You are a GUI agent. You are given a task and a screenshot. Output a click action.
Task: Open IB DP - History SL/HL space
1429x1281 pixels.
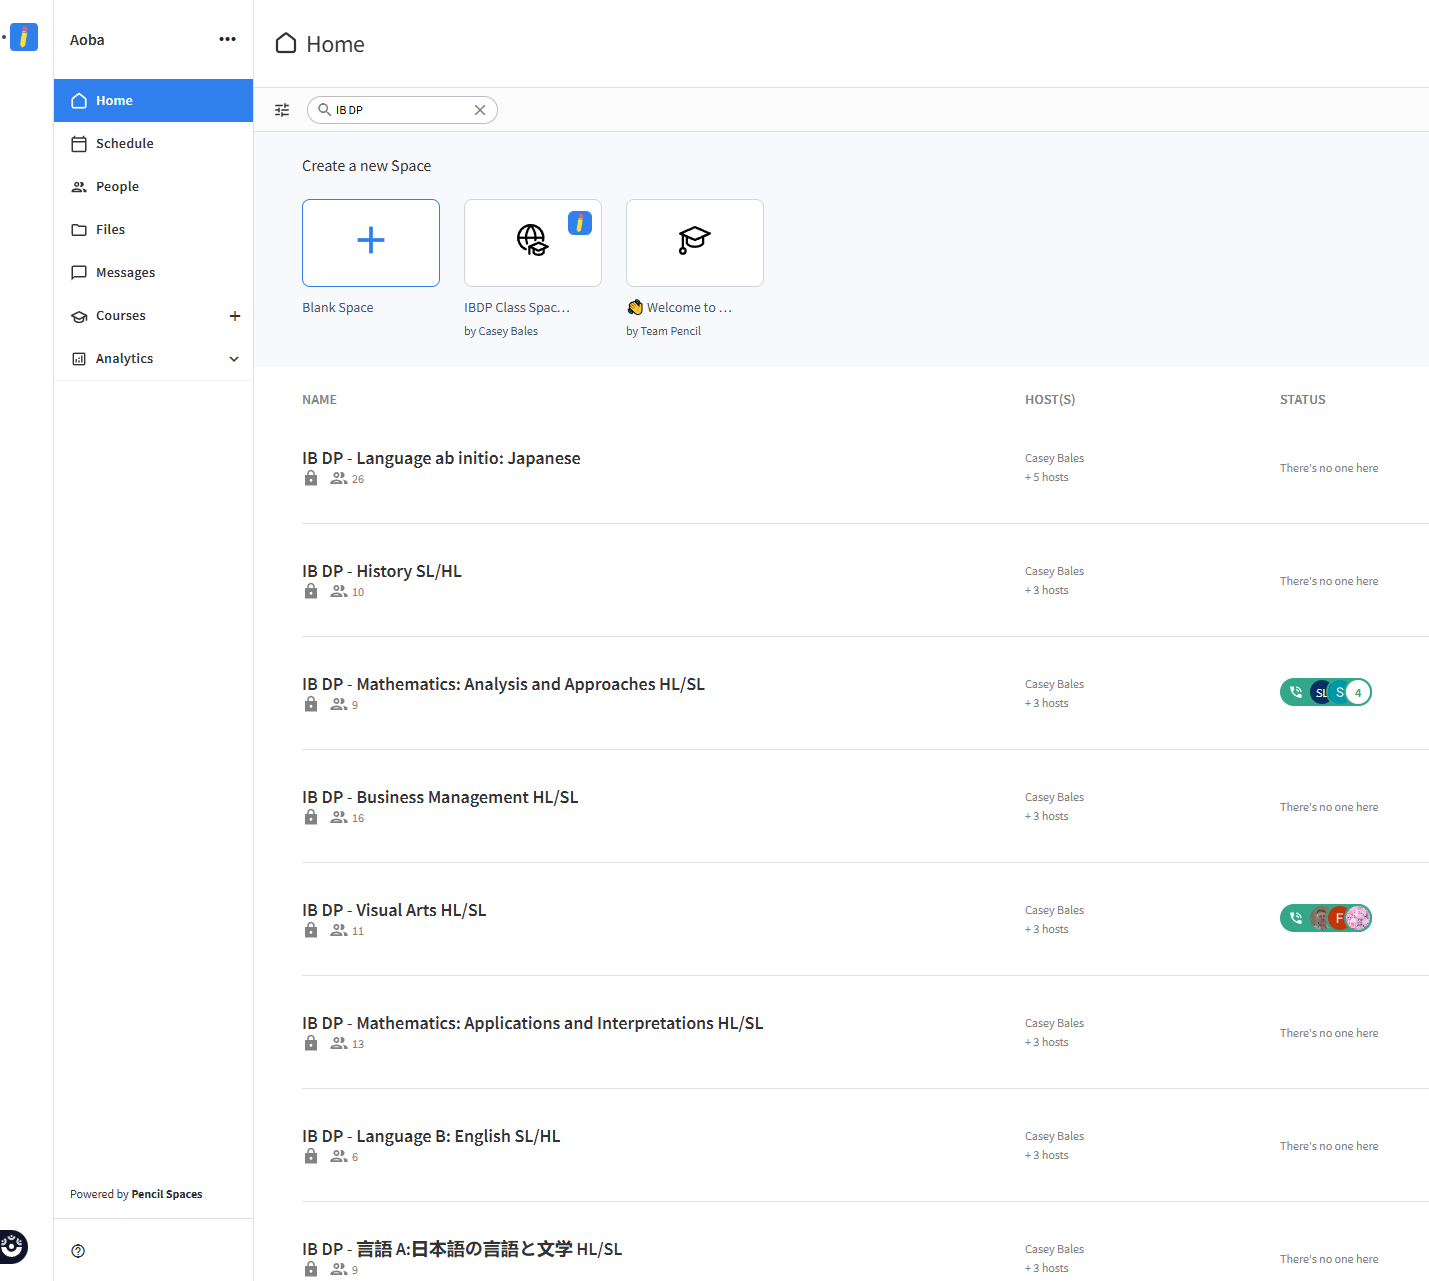point(382,572)
